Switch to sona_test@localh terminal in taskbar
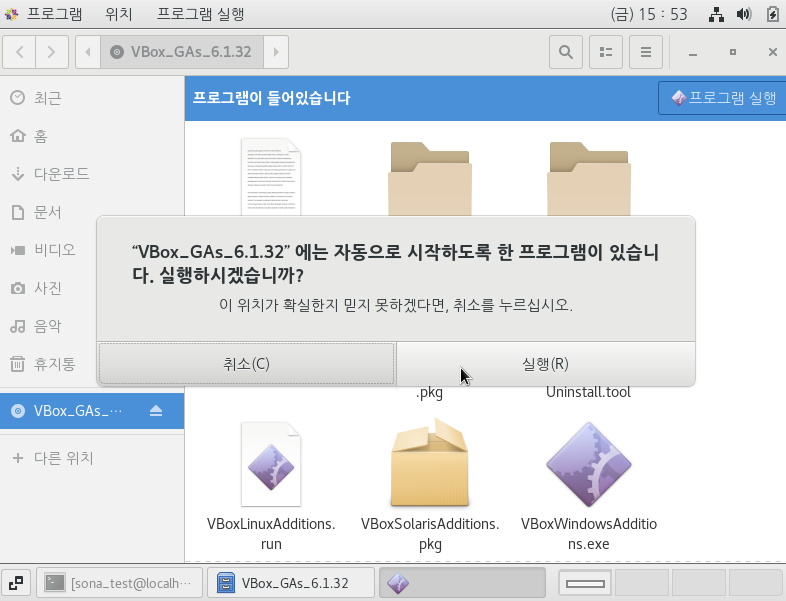Image resolution: width=786 pixels, height=601 pixels. point(119,583)
